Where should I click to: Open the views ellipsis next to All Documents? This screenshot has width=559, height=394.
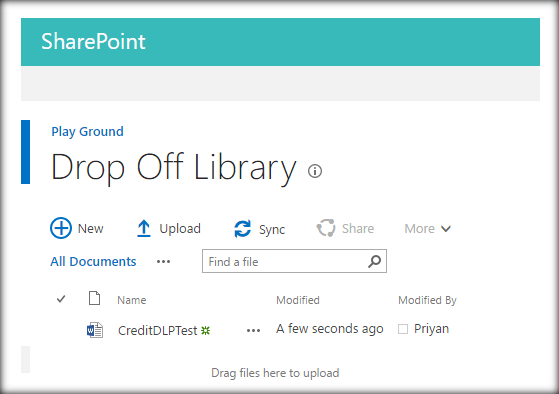click(x=163, y=262)
